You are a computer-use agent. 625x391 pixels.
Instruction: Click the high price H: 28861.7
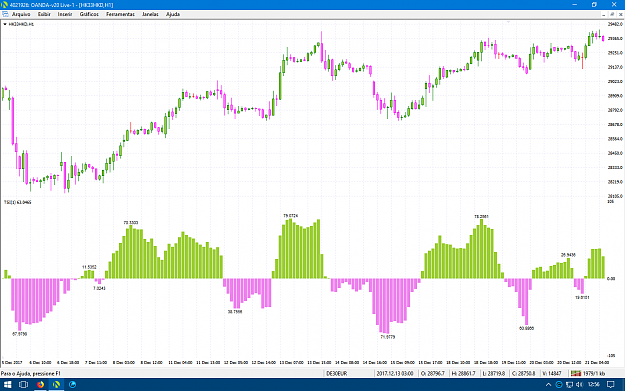click(464, 373)
